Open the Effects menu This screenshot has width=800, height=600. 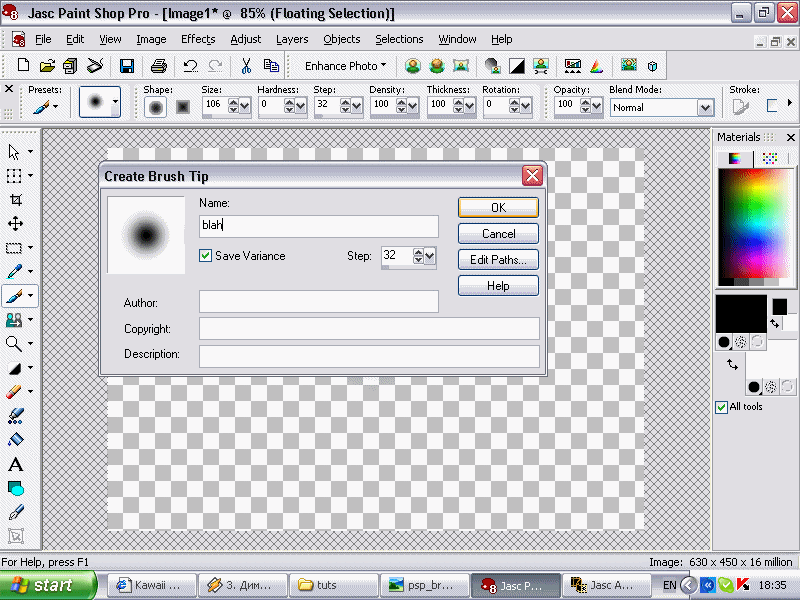click(x=198, y=39)
